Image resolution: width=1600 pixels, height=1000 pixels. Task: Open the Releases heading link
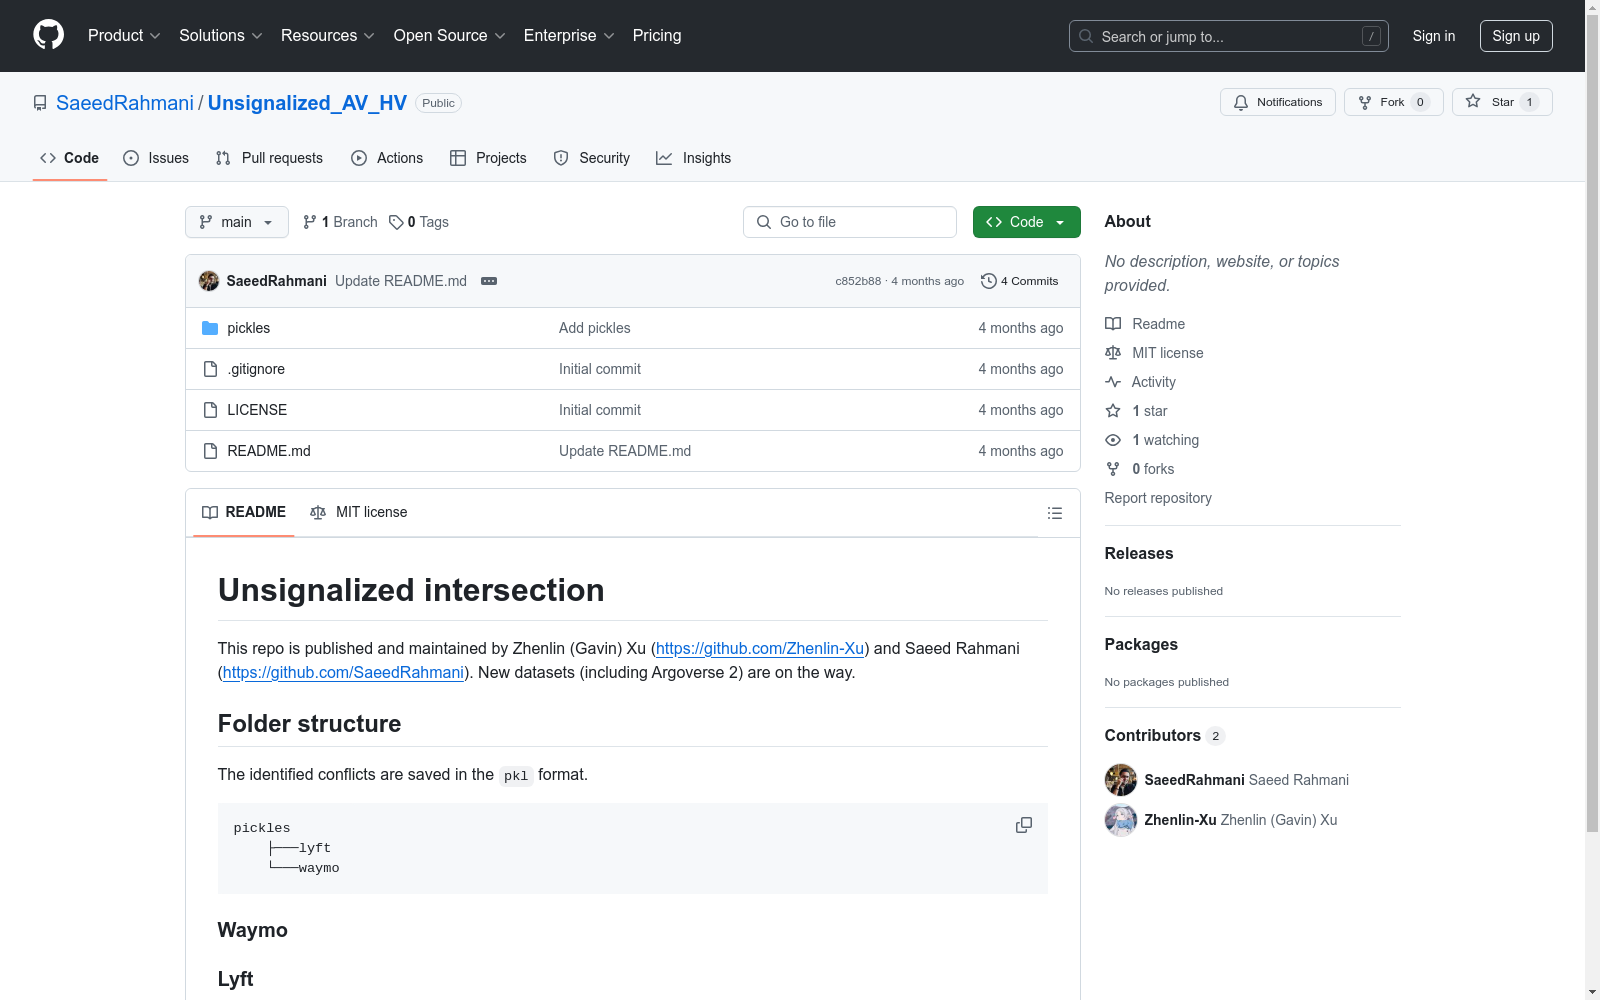click(x=1139, y=553)
